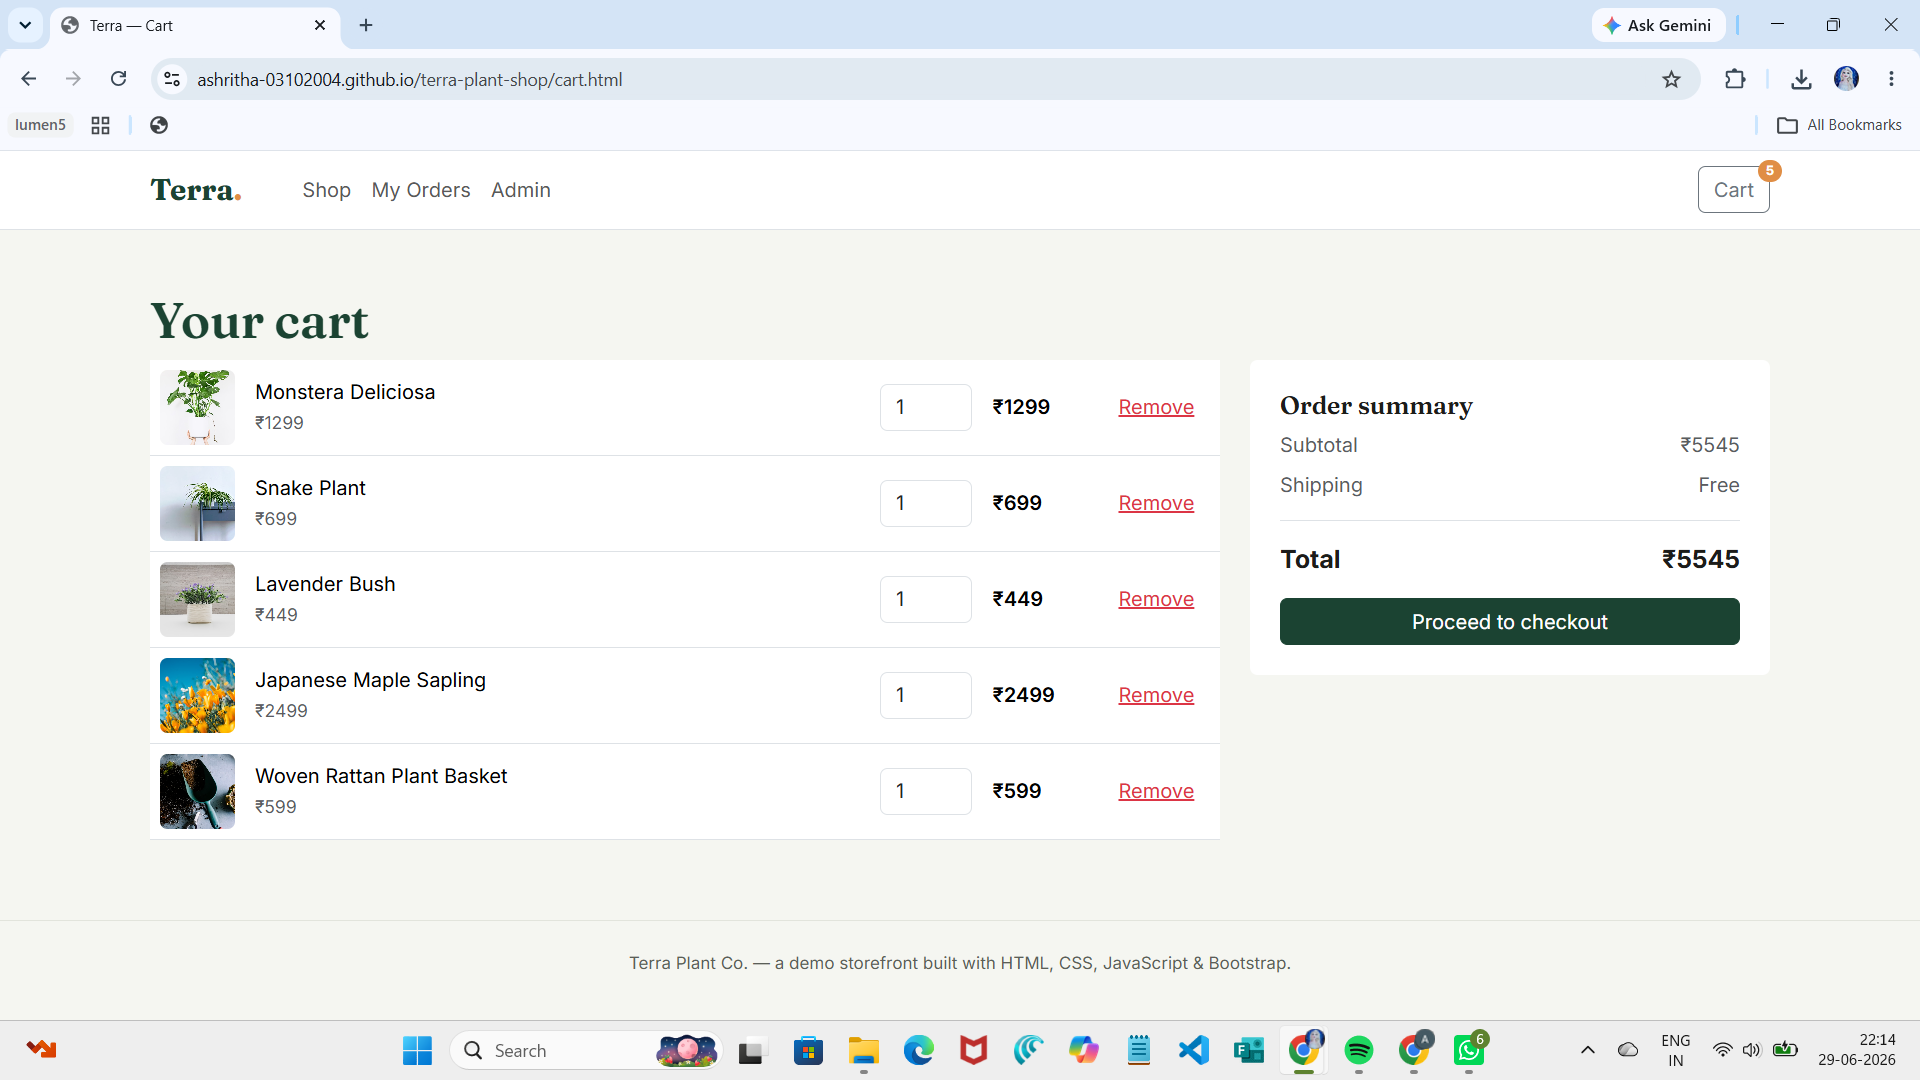Viewport: 1920px width, 1080px height.
Task: Remove Monstera Deliciosa from the cart
Action: (1156, 407)
